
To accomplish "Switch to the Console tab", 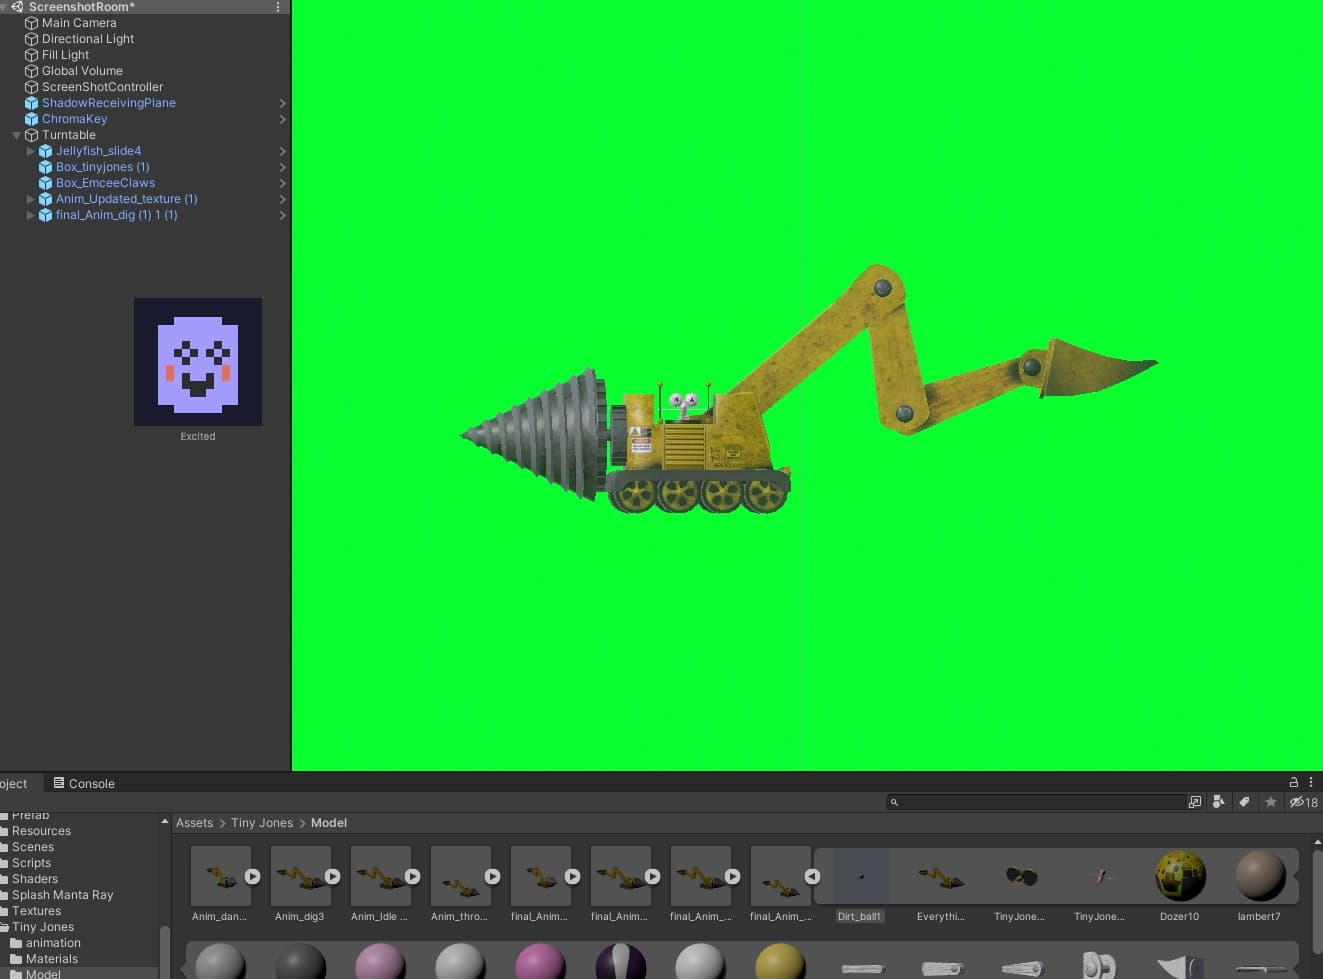I will click(84, 783).
